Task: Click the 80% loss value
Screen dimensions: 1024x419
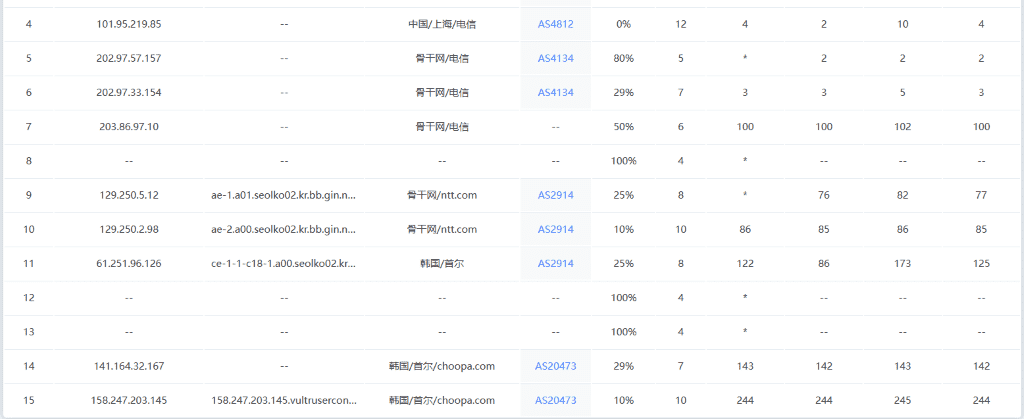Action: tap(624, 58)
